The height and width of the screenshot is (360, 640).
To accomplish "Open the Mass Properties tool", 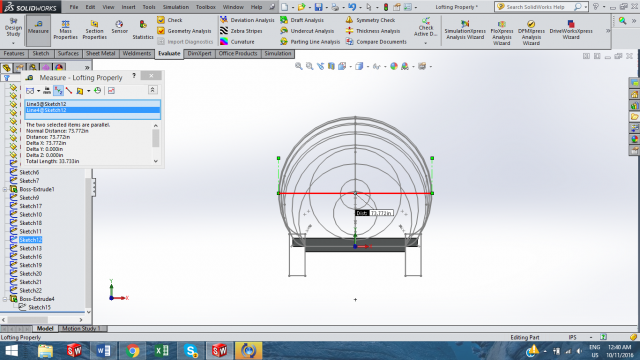I will tap(65, 30).
